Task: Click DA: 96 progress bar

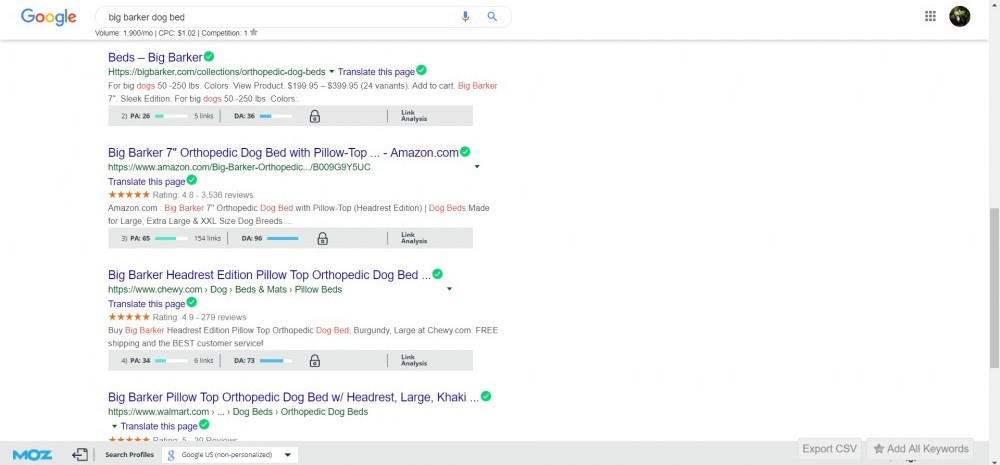Action: pos(283,239)
